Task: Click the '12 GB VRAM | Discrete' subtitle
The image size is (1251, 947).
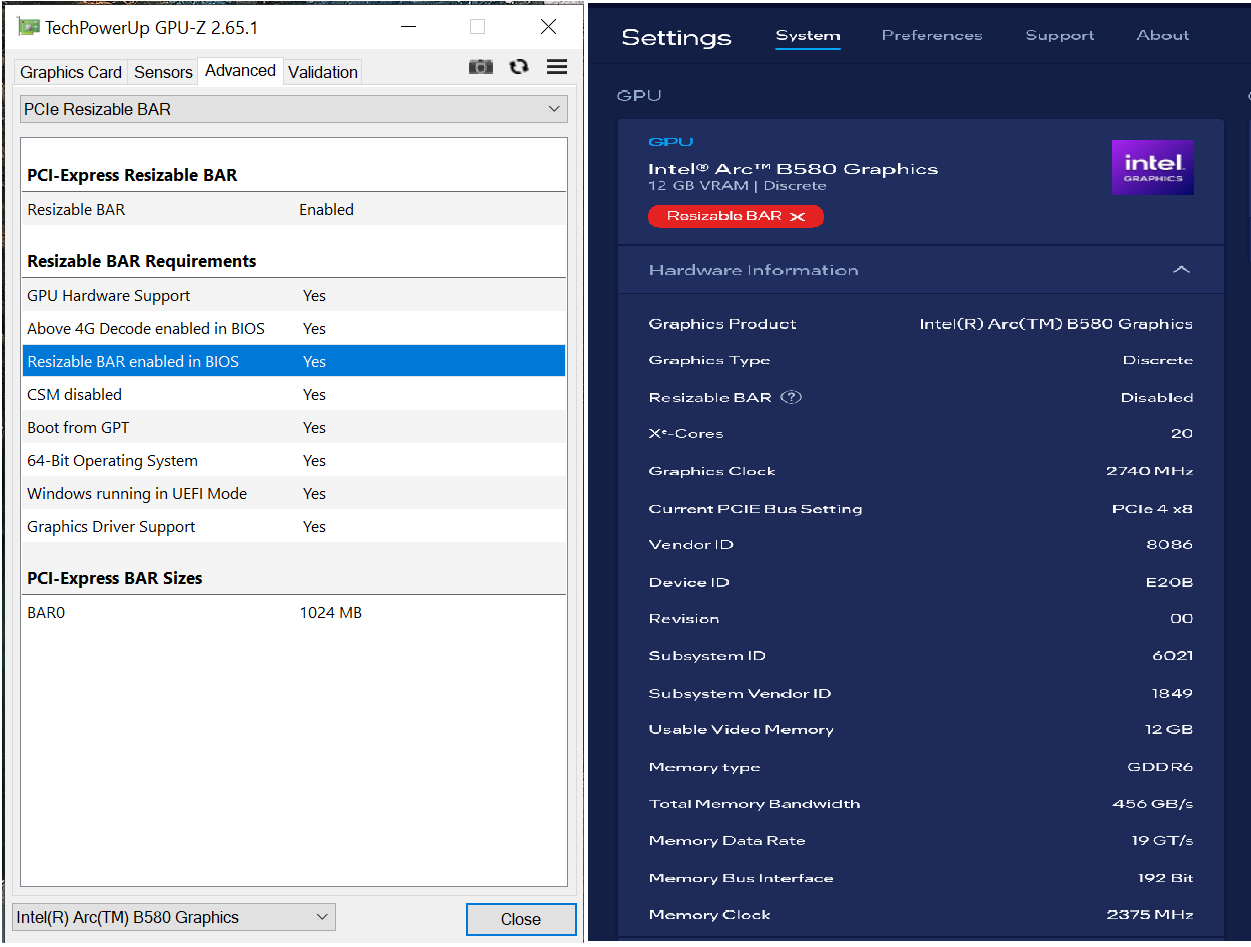Action: click(737, 186)
